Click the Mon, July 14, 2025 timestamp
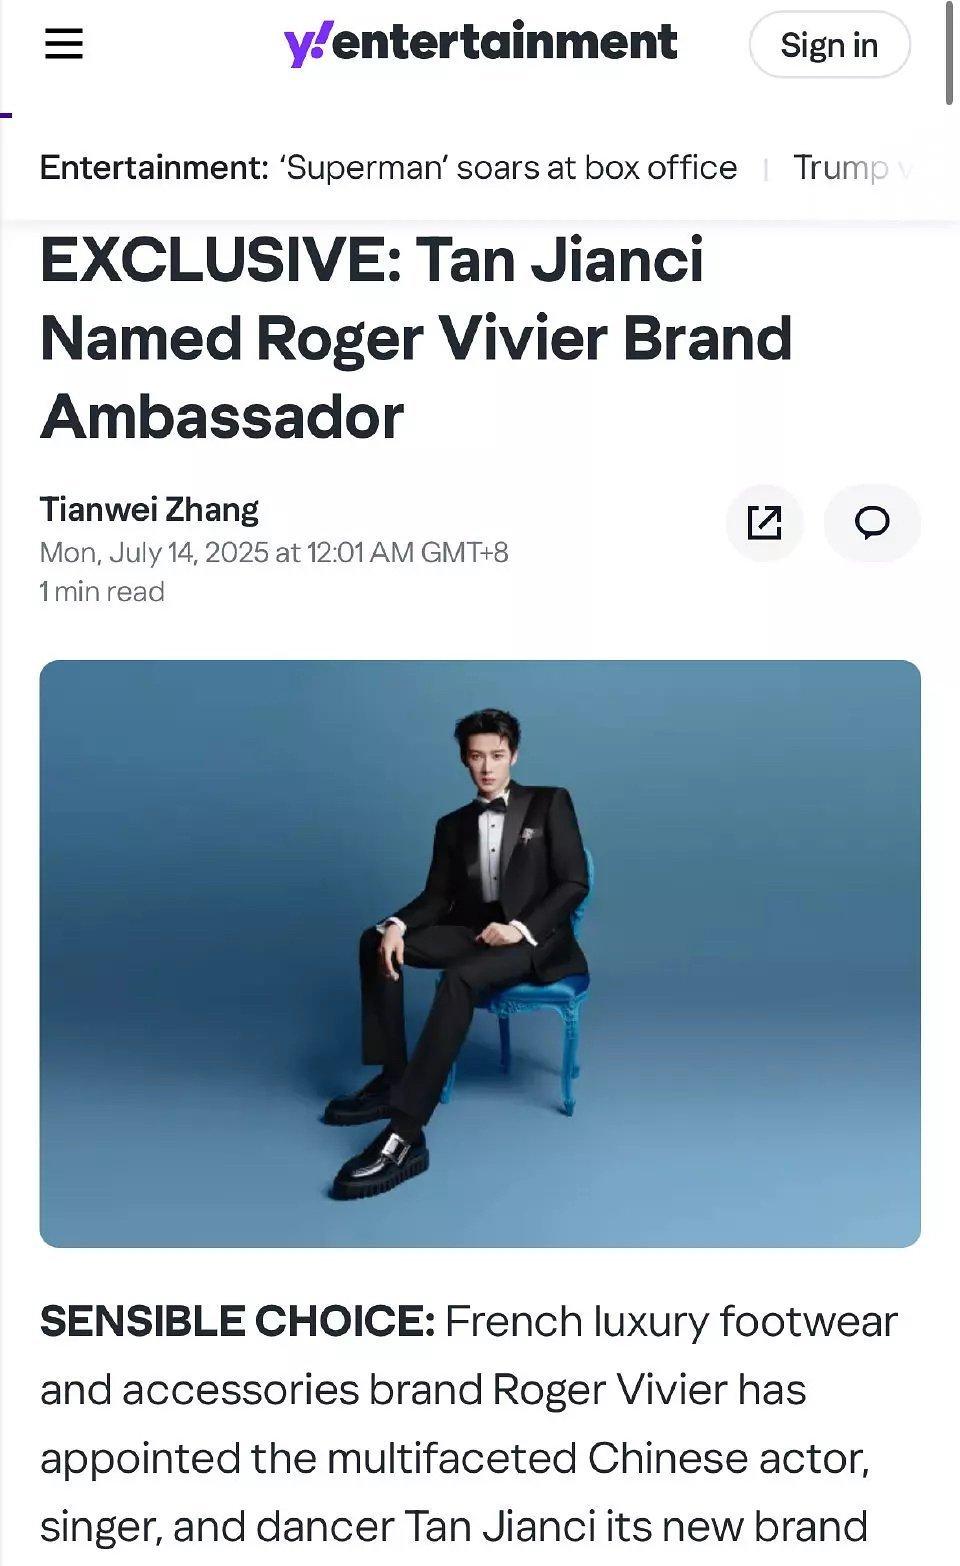This screenshot has width=960, height=1566. (274, 552)
